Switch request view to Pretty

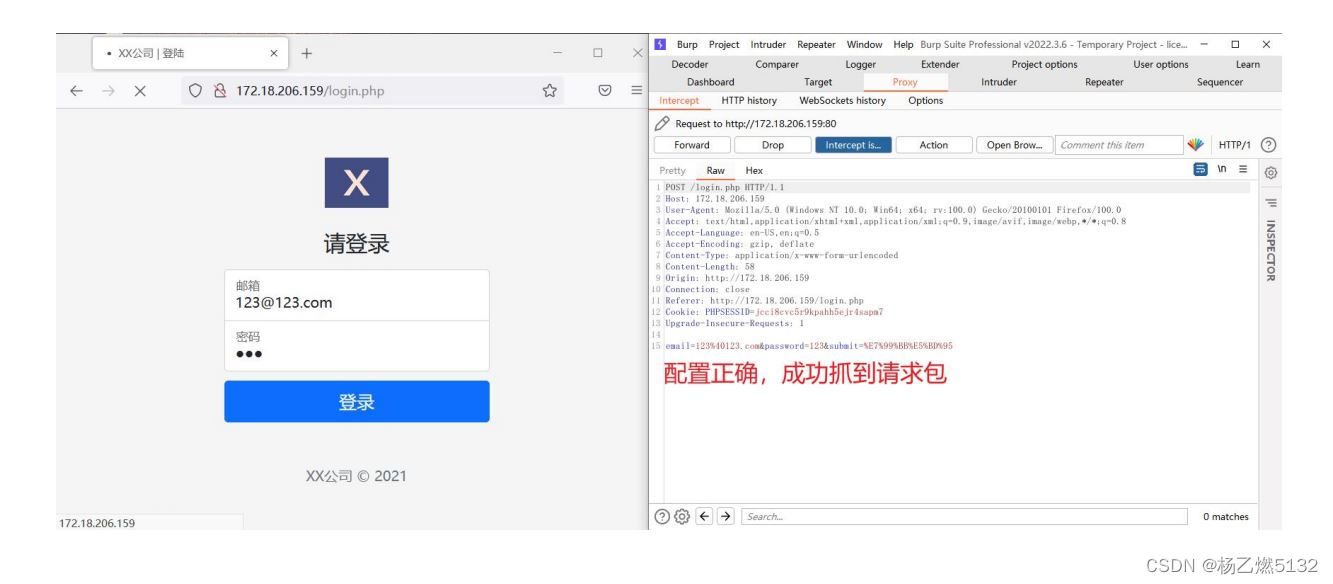click(x=673, y=171)
